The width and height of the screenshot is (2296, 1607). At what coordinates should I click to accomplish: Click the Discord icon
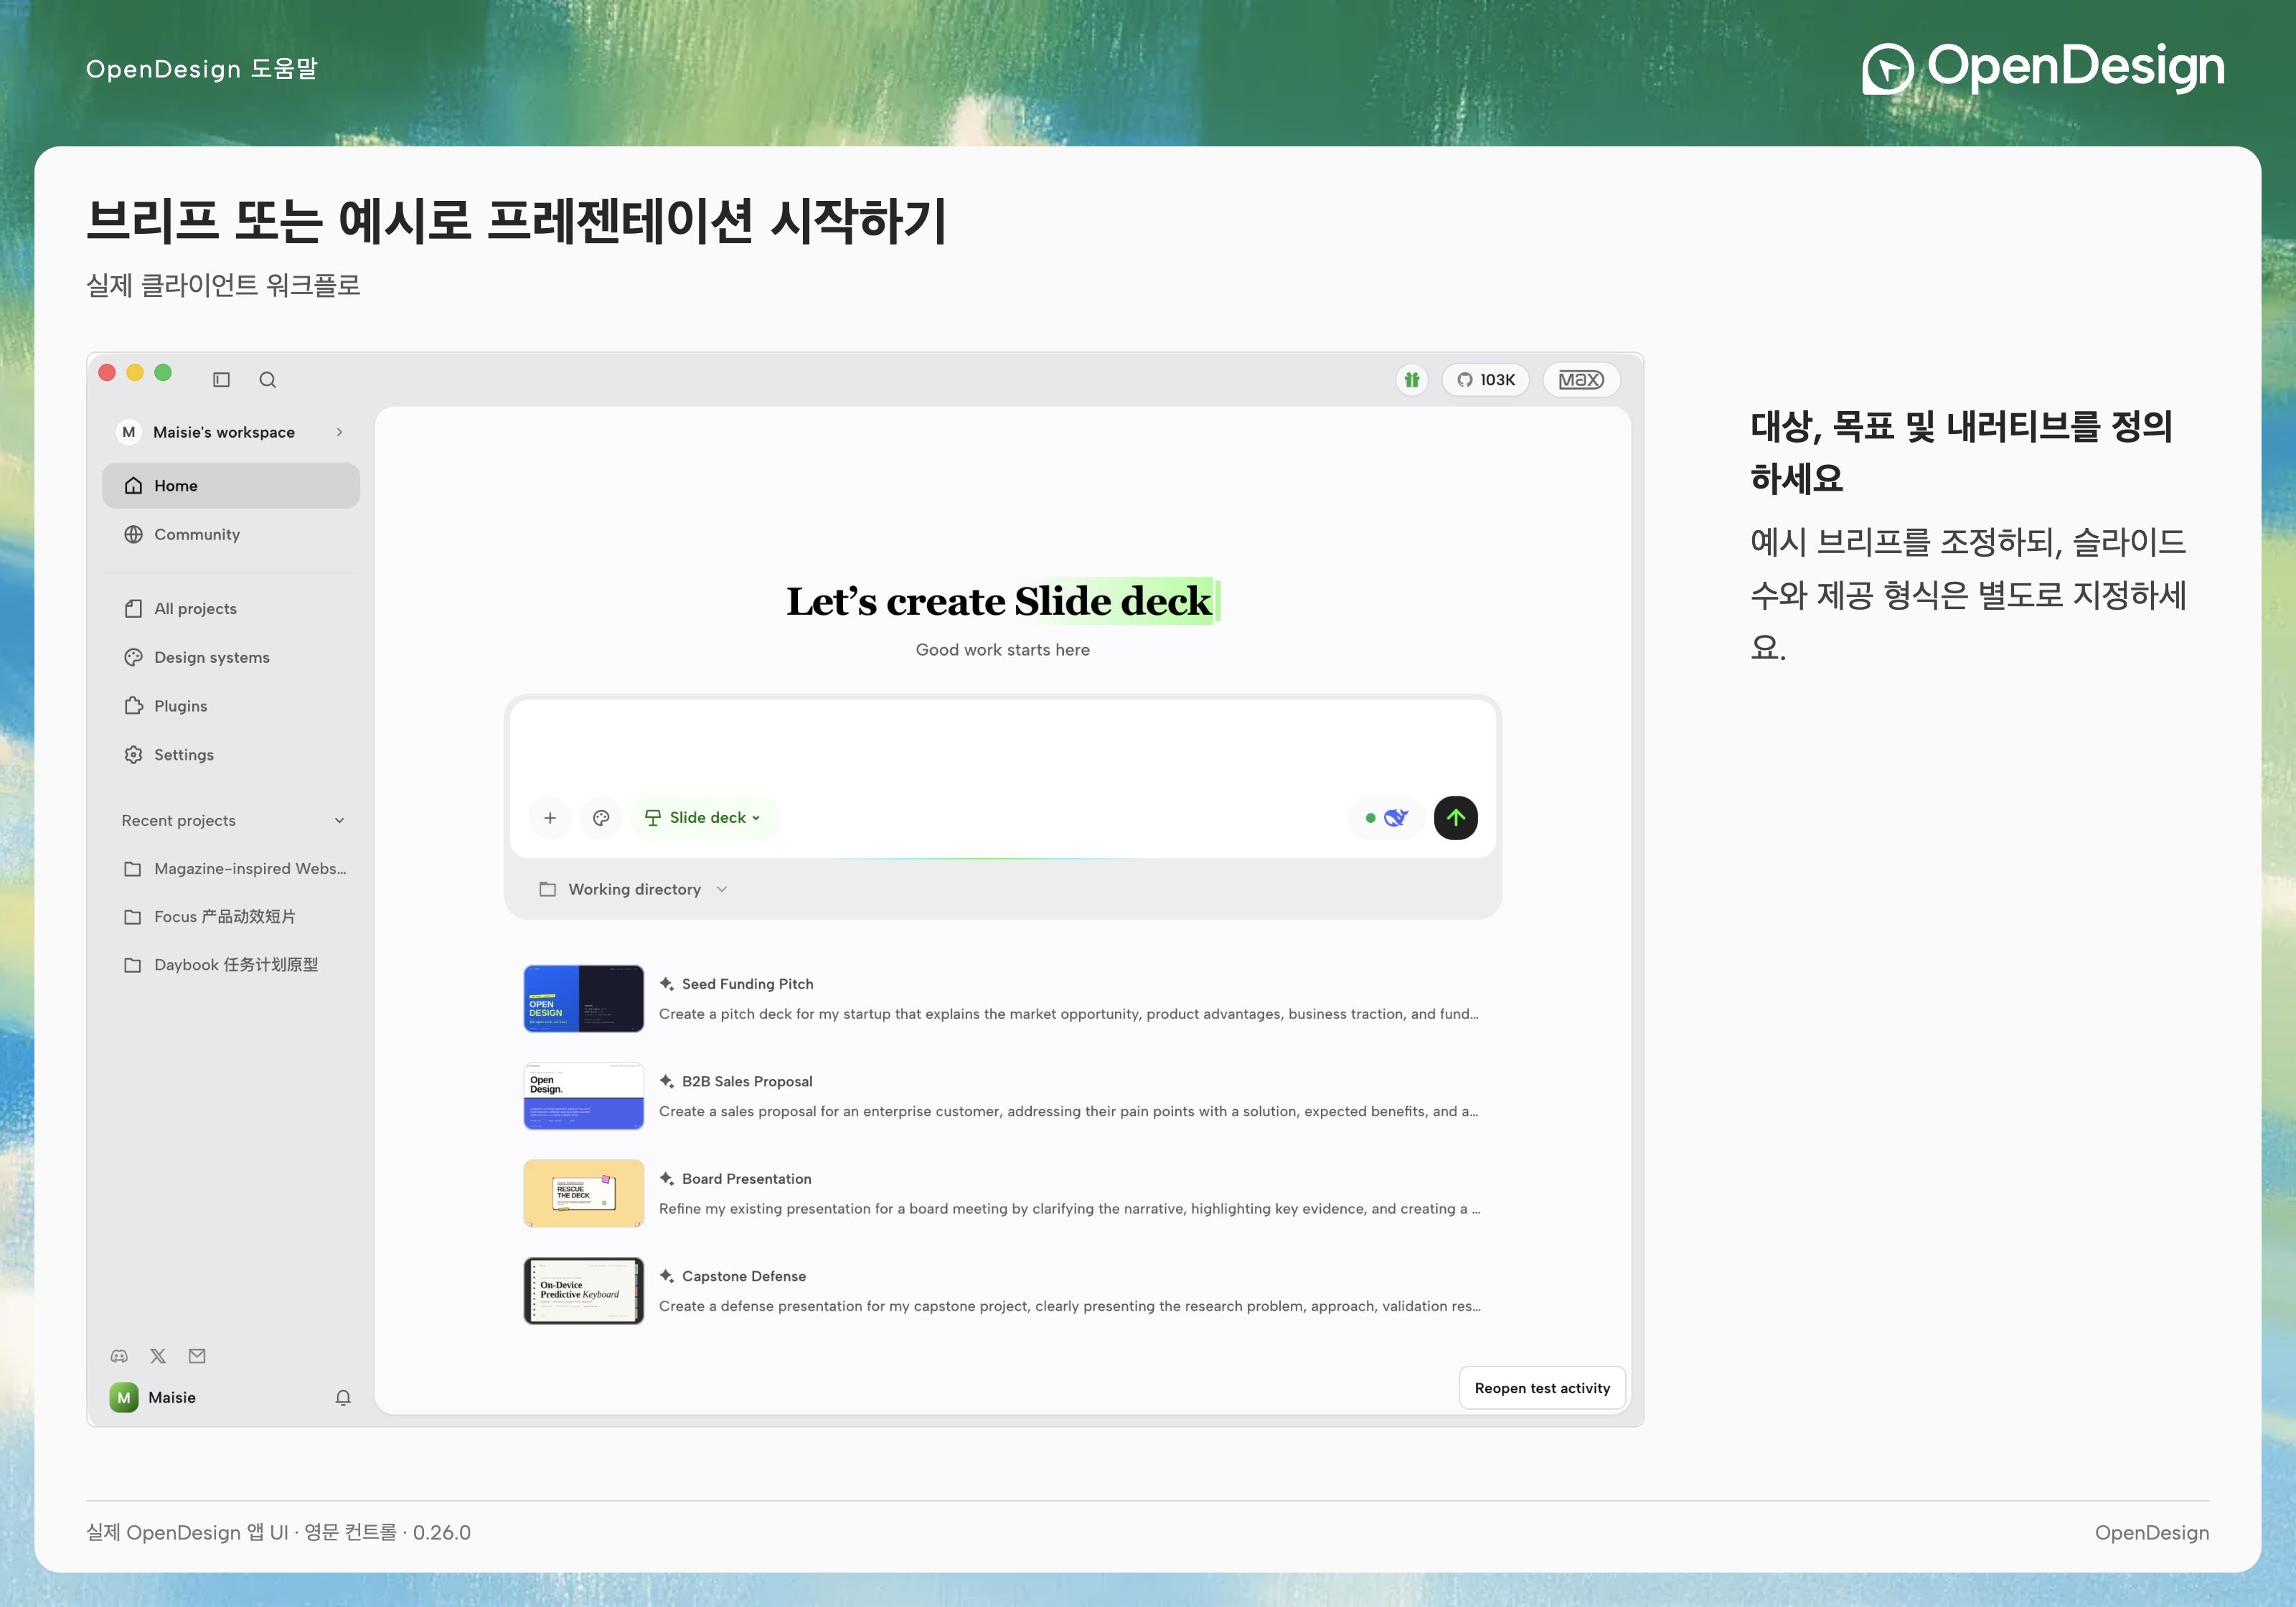click(119, 1356)
